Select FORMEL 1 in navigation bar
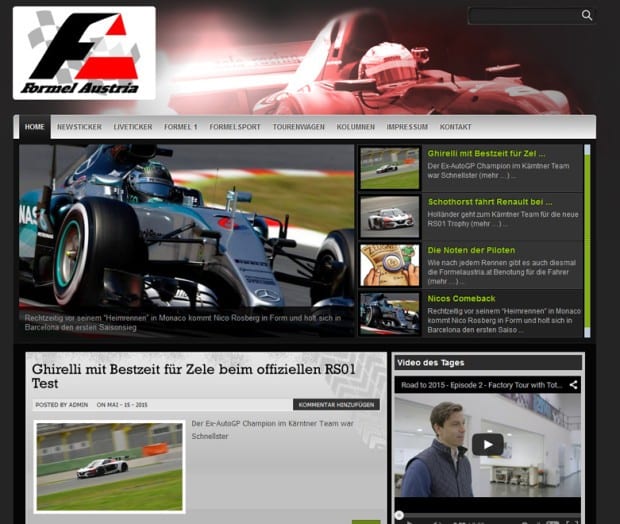Image resolution: width=620 pixels, height=524 pixels. (x=181, y=127)
